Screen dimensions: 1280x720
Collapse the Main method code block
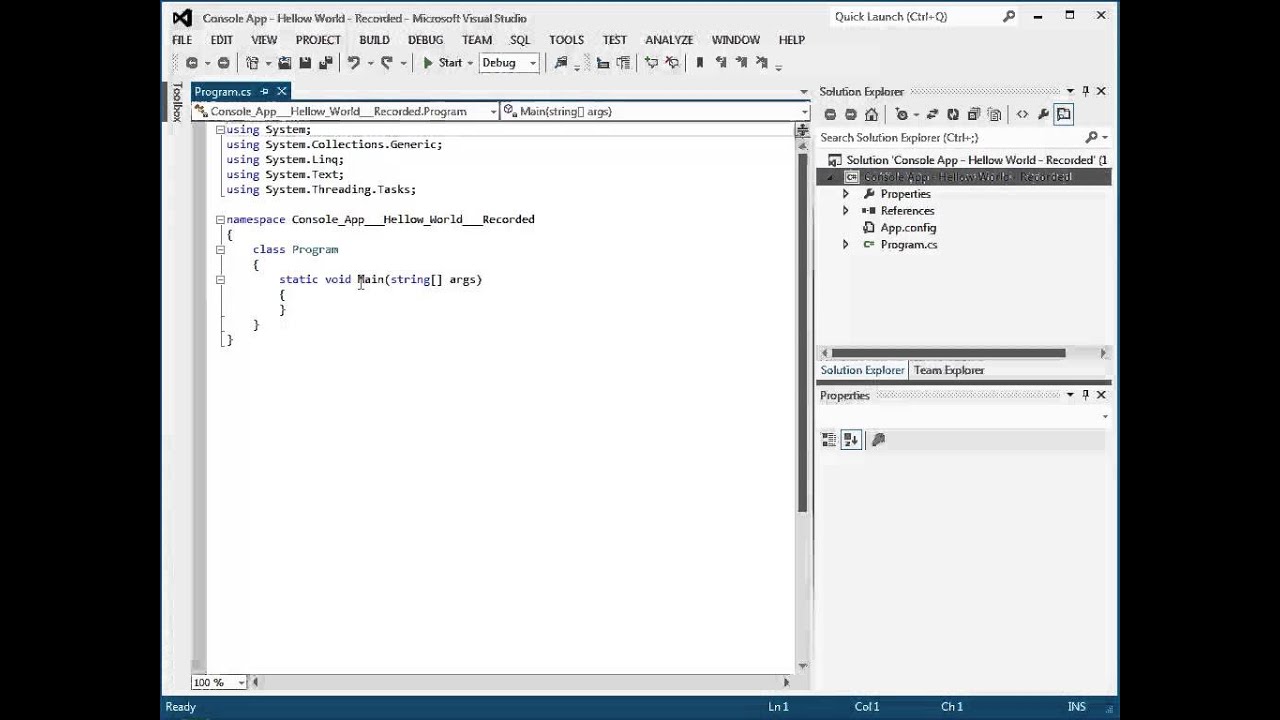click(x=220, y=280)
